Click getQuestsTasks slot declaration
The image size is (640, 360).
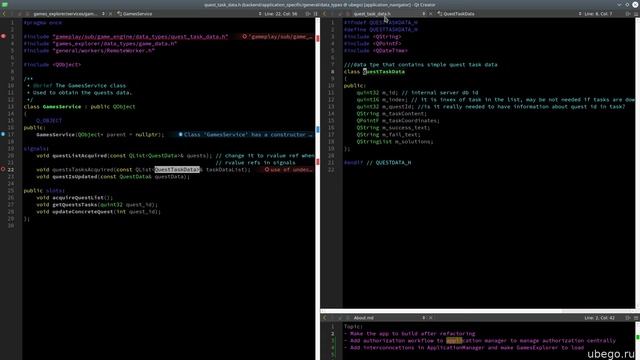pyautogui.click(x=75, y=204)
